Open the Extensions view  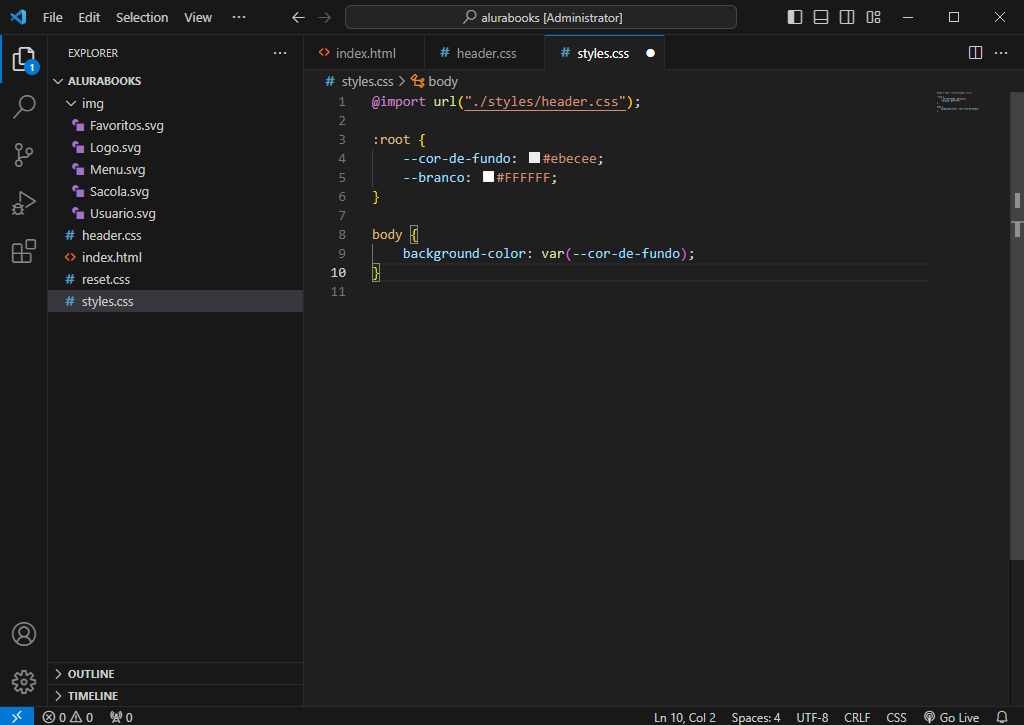click(24, 251)
